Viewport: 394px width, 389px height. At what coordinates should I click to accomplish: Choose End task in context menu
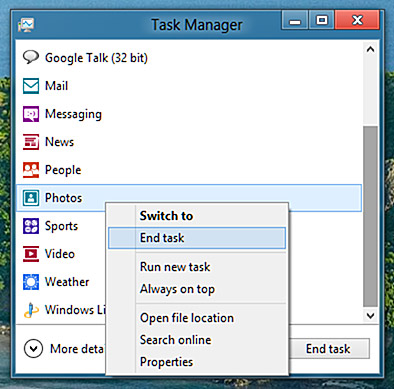pyautogui.click(x=197, y=238)
